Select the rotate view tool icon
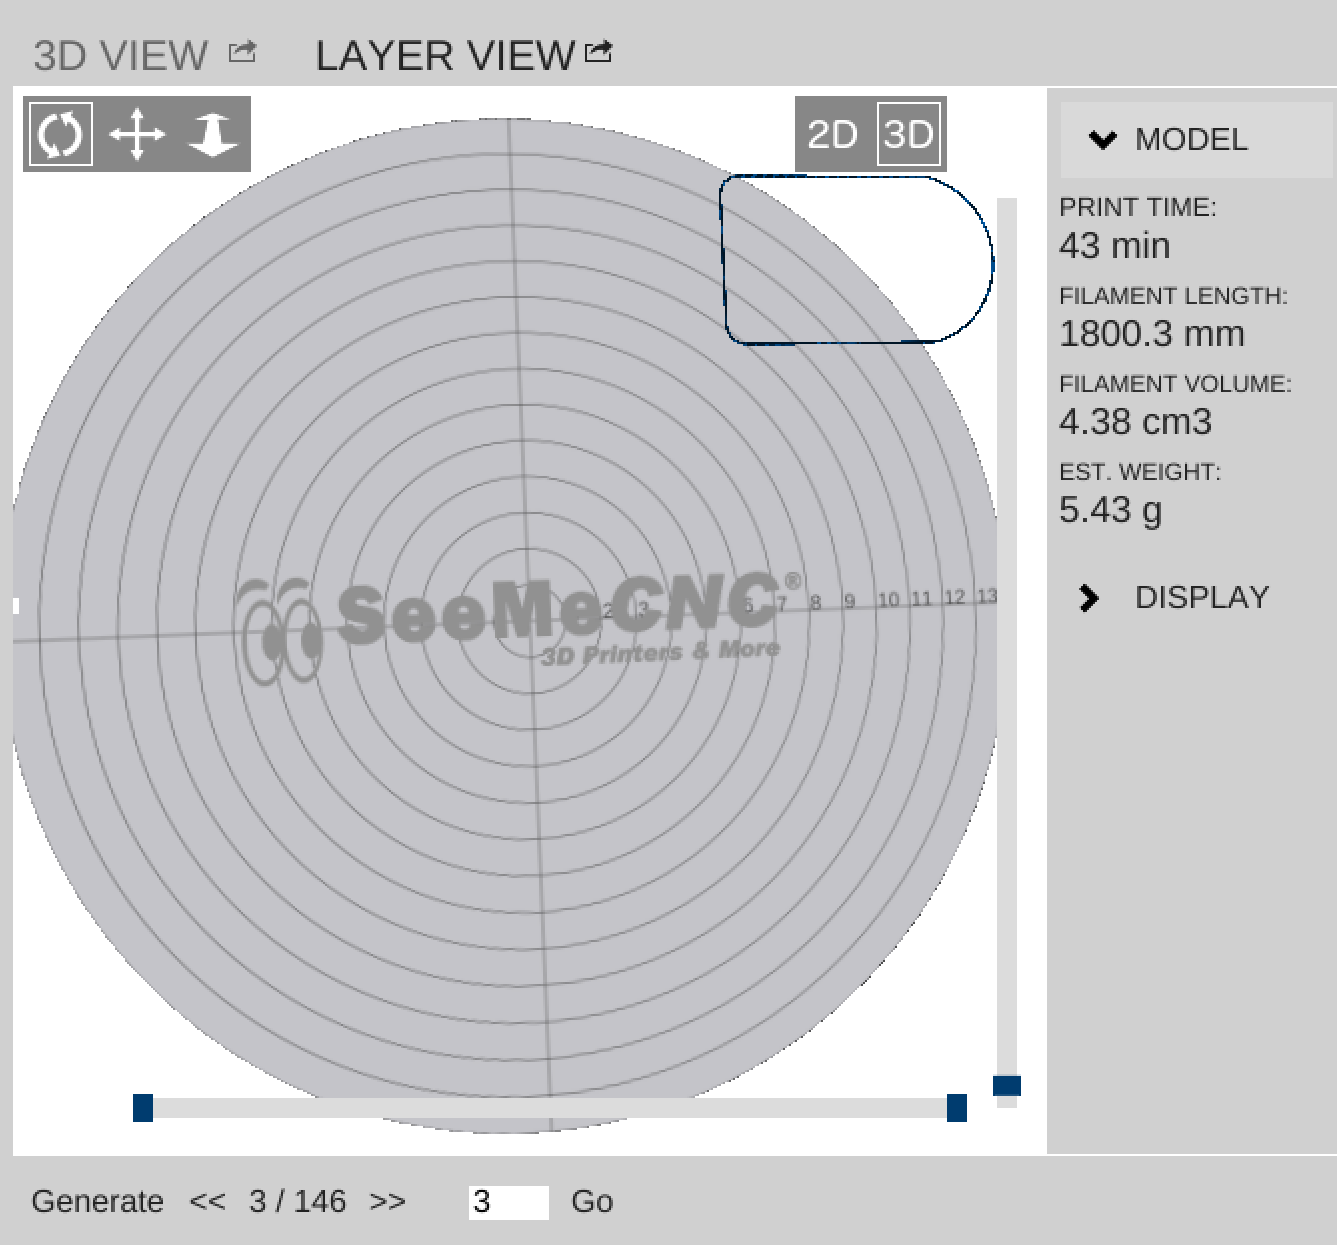This screenshot has height=1245, width=1337. [61, 134]
